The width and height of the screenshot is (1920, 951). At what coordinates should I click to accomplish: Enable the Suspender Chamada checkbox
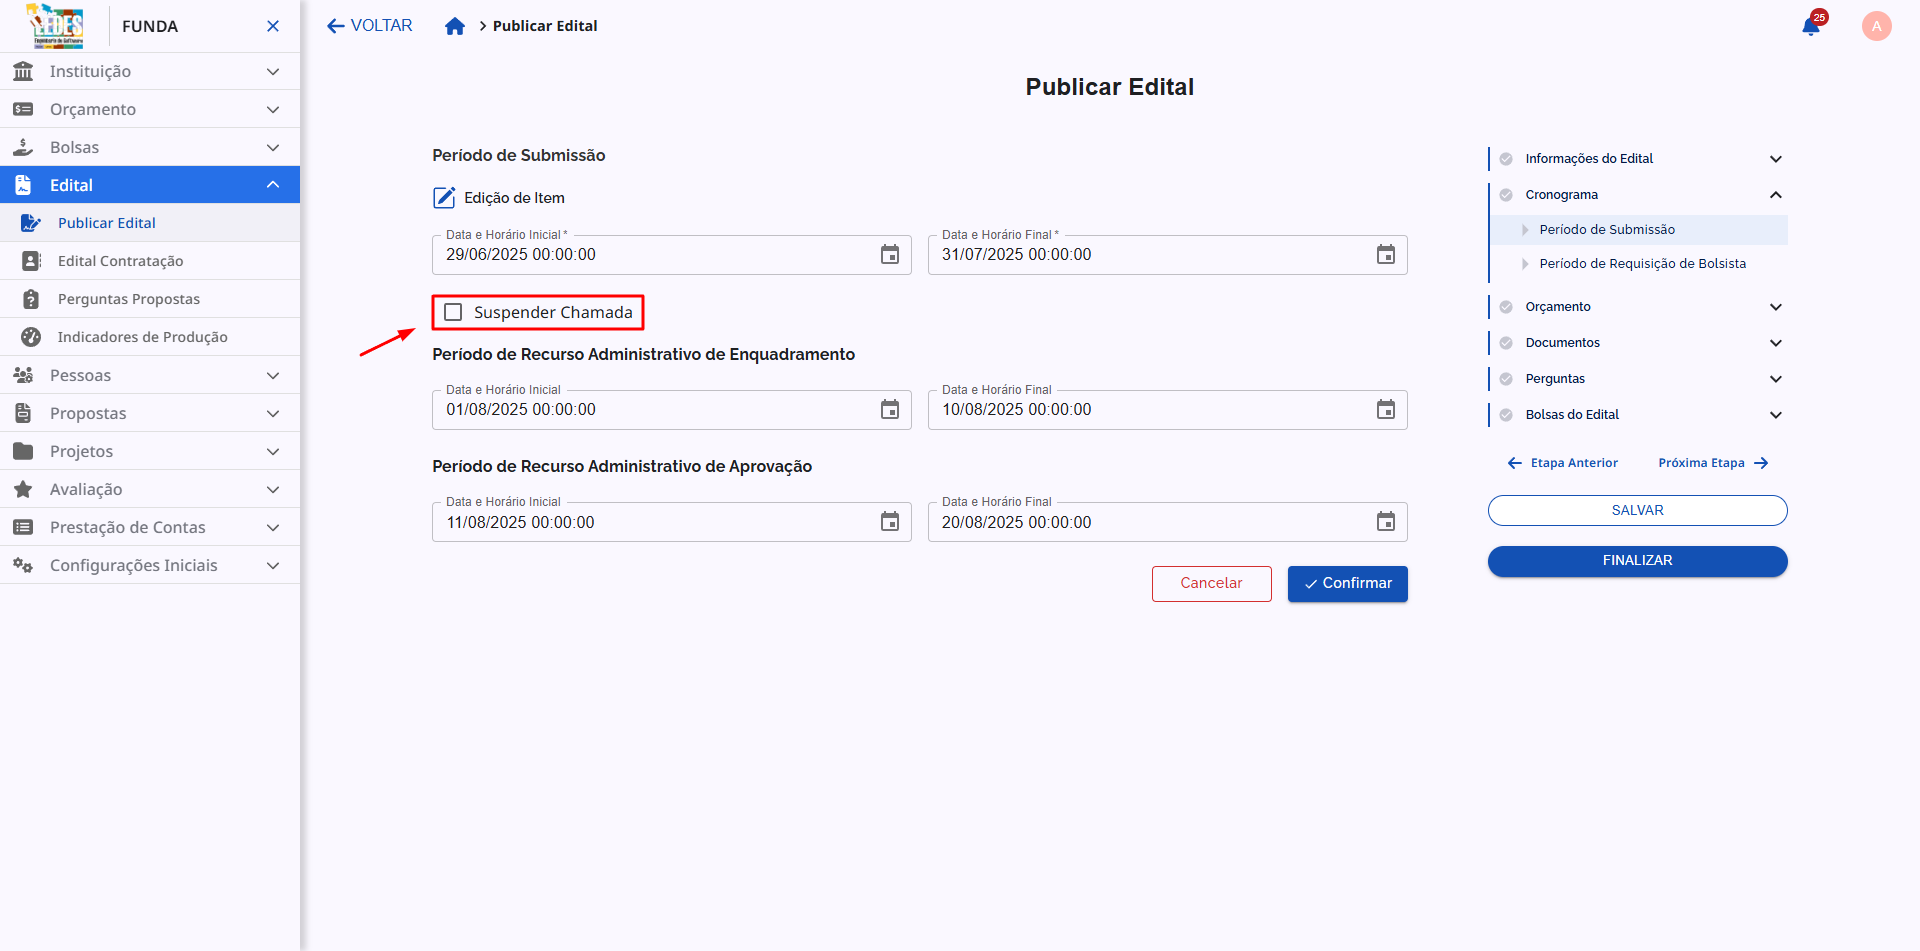coord(454,312)
